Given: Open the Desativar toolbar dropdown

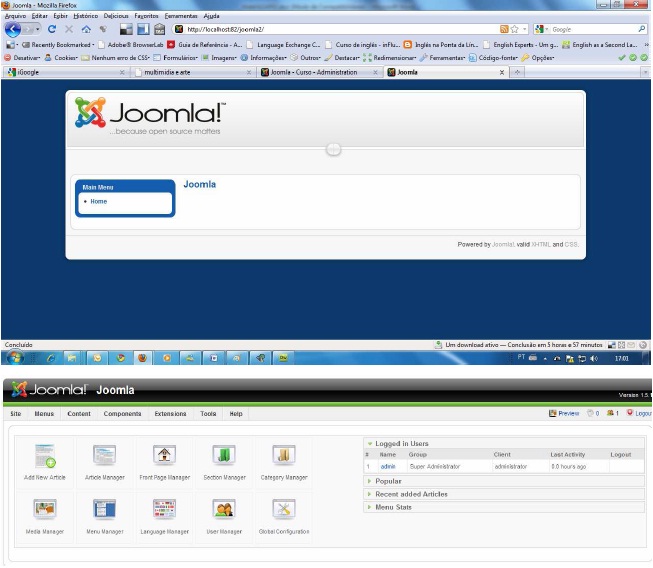Looking at the screenshot, I should (22, 57).
